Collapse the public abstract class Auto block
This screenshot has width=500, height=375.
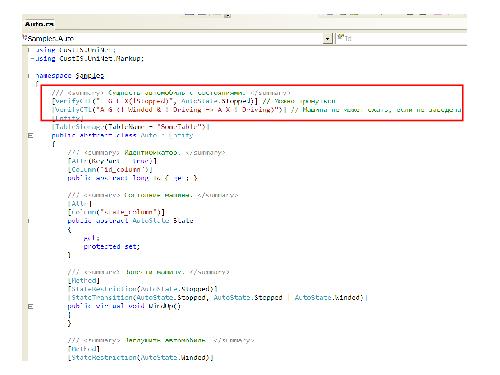pyautogui.click(x=30, y=135)
